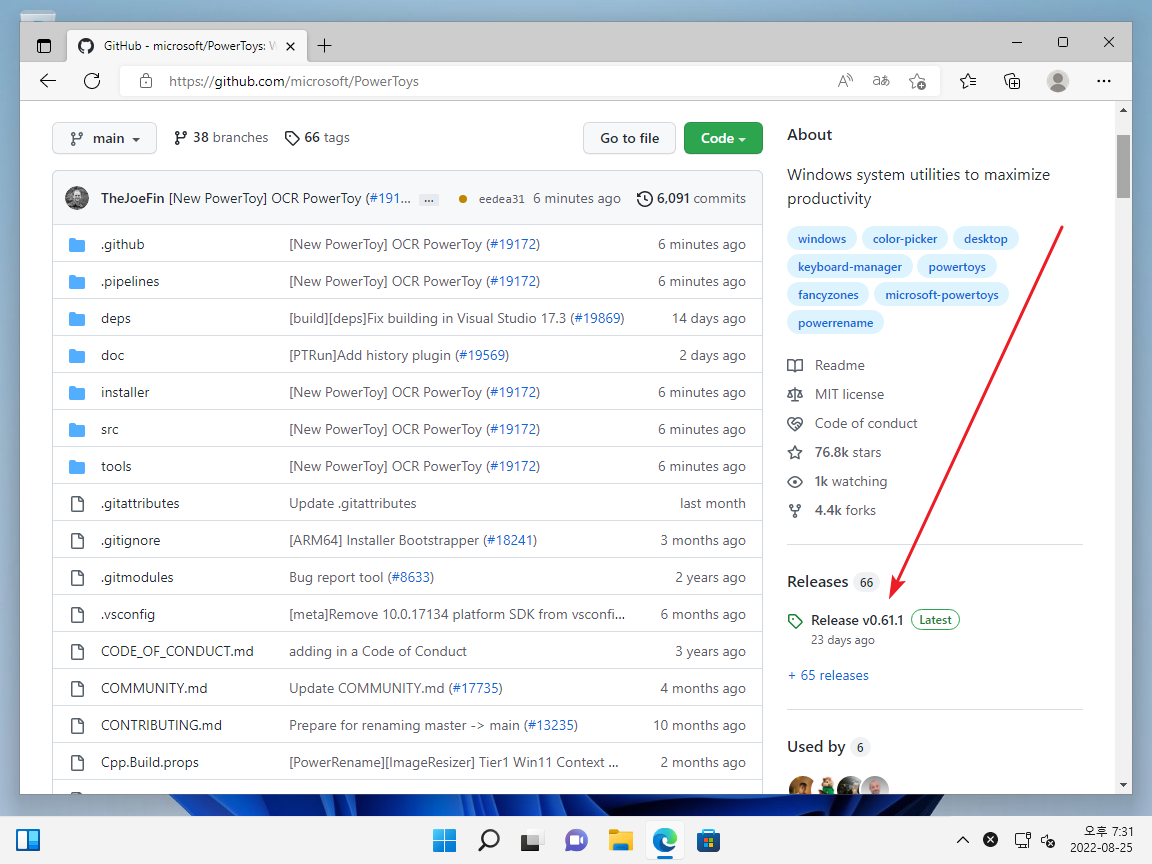Open the browser profile avatar

tap(1058, 81)
